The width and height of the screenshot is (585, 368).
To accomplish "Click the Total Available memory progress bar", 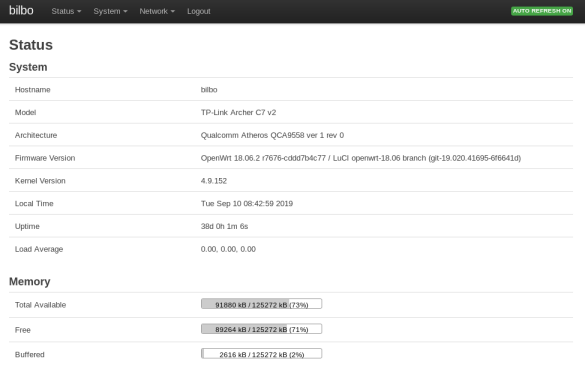I will pos(261,304).
